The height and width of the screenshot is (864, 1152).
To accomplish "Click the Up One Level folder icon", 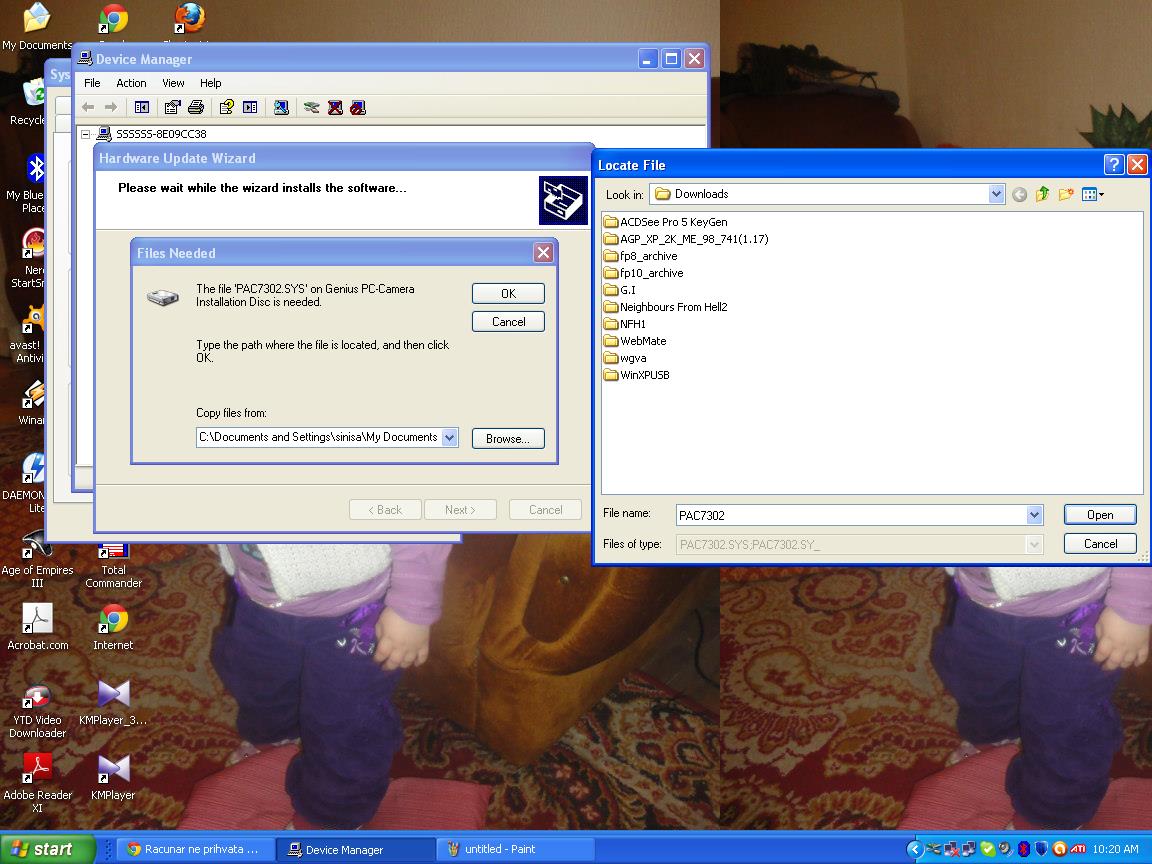I will [1042, 194].
